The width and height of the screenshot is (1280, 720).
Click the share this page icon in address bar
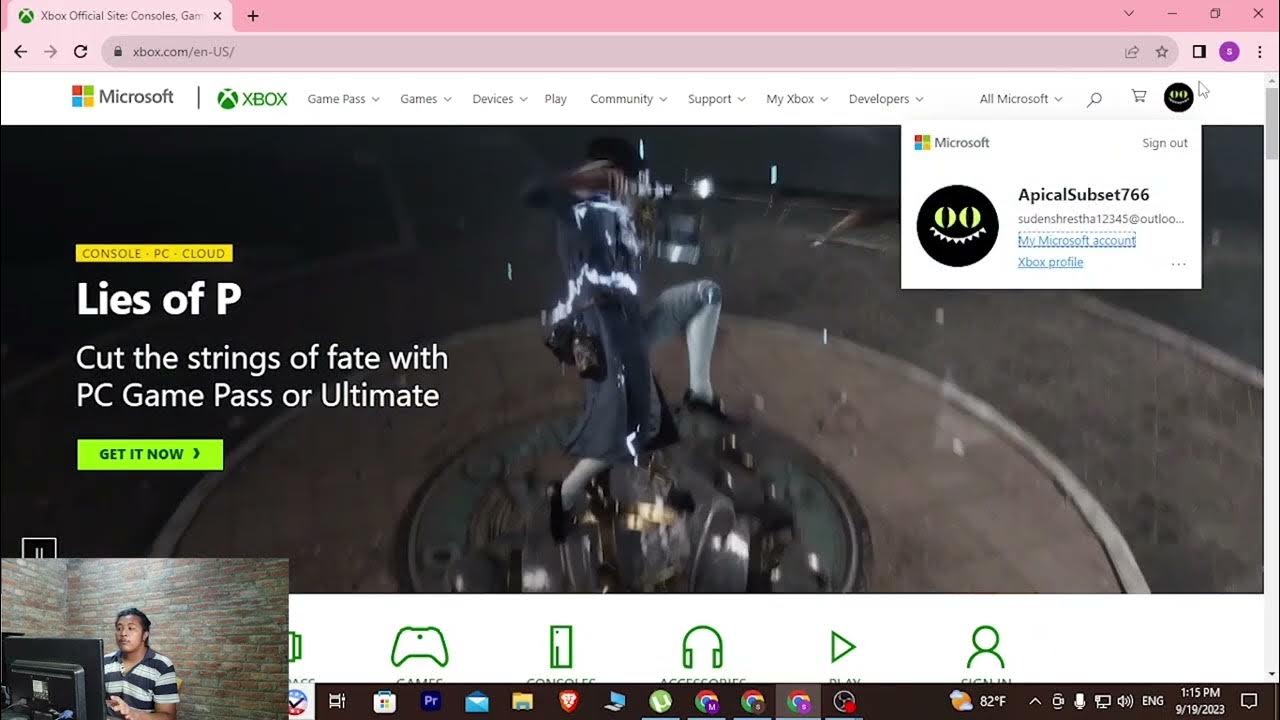(x=1132, y=51)
